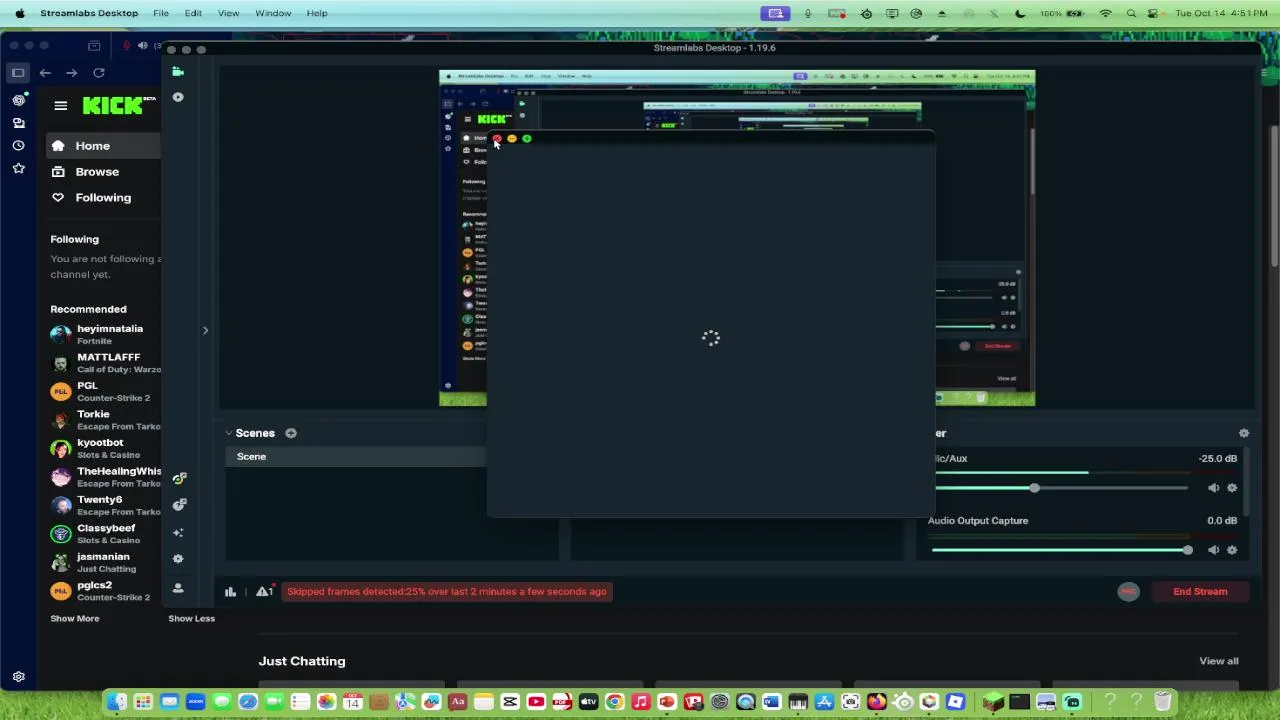Image resolution: width=1280 pixels, height=720 pixels.
Task: Open the View menu
Action: tap(228, 13)
